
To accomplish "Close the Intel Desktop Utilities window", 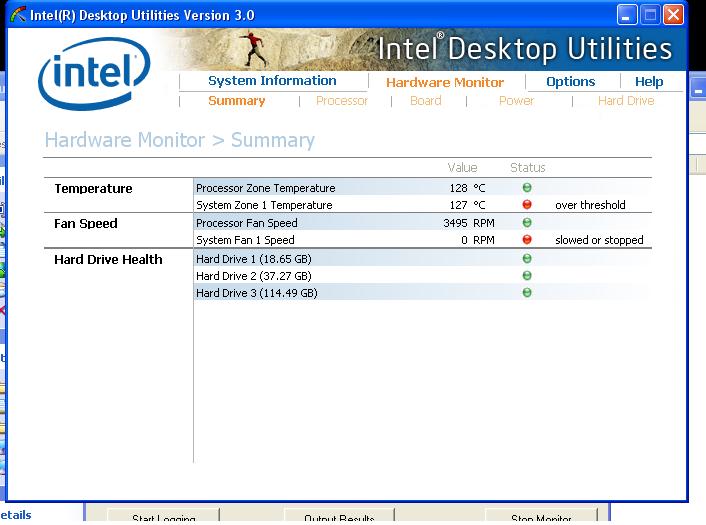I will pyautogui.click(x=673, y=15).
